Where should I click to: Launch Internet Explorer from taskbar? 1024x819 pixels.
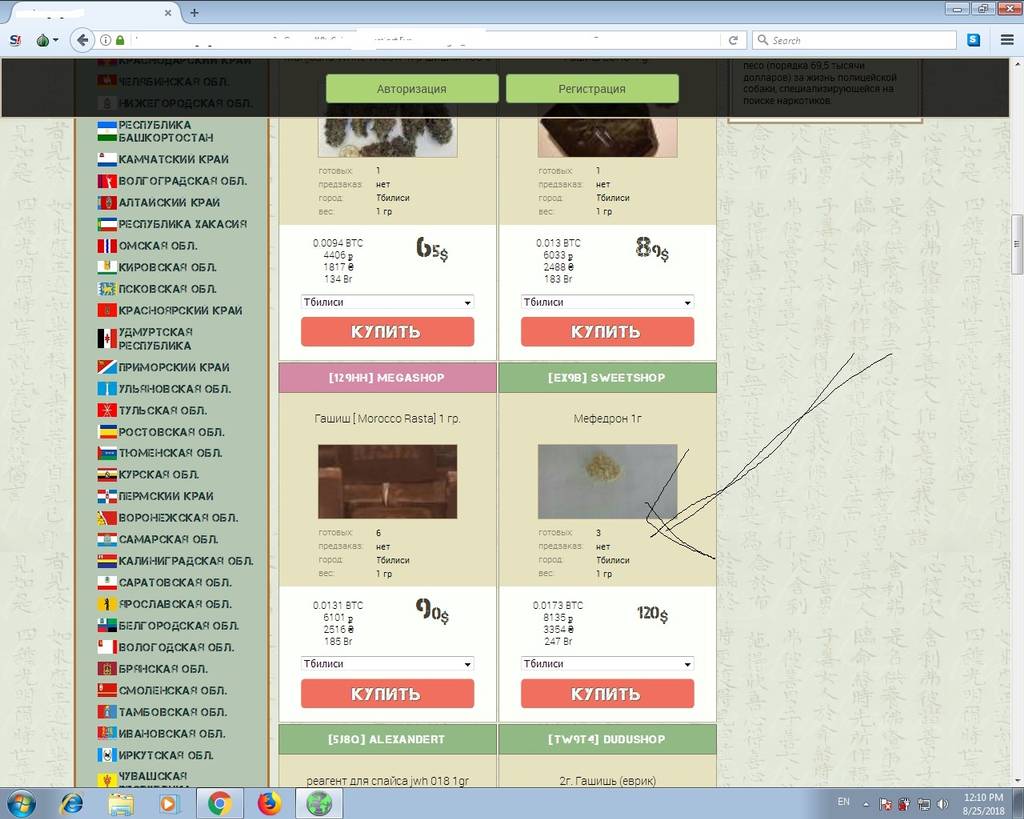71,803
